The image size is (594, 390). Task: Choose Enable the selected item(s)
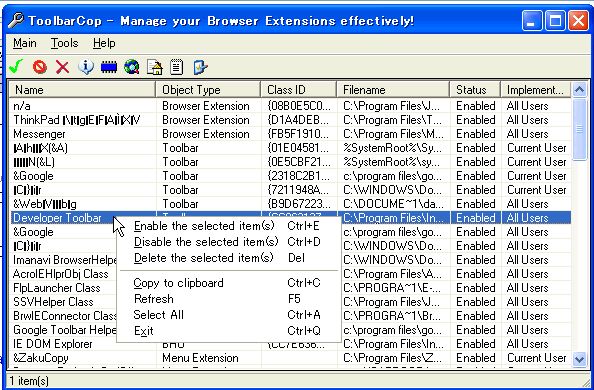[x=228, y=226]
